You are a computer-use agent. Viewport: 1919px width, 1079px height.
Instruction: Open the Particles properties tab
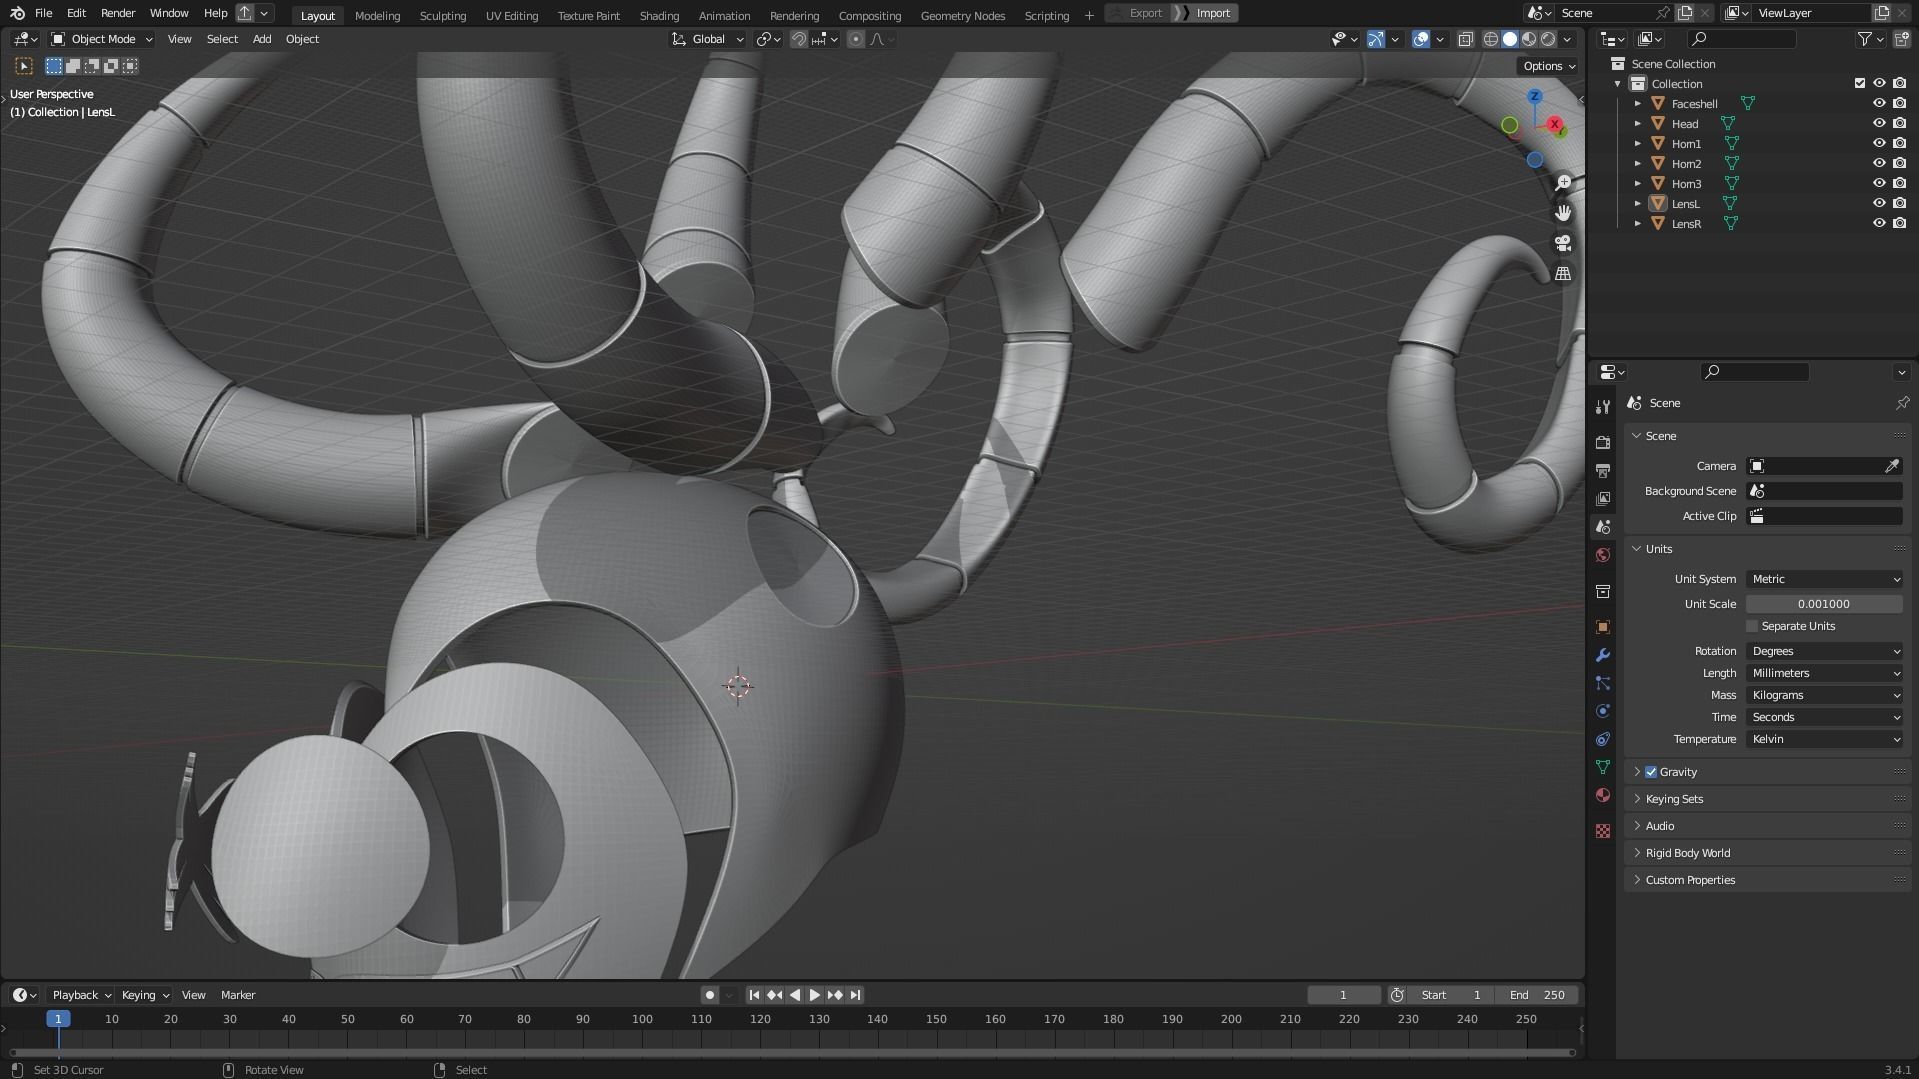coord(1603,683)
